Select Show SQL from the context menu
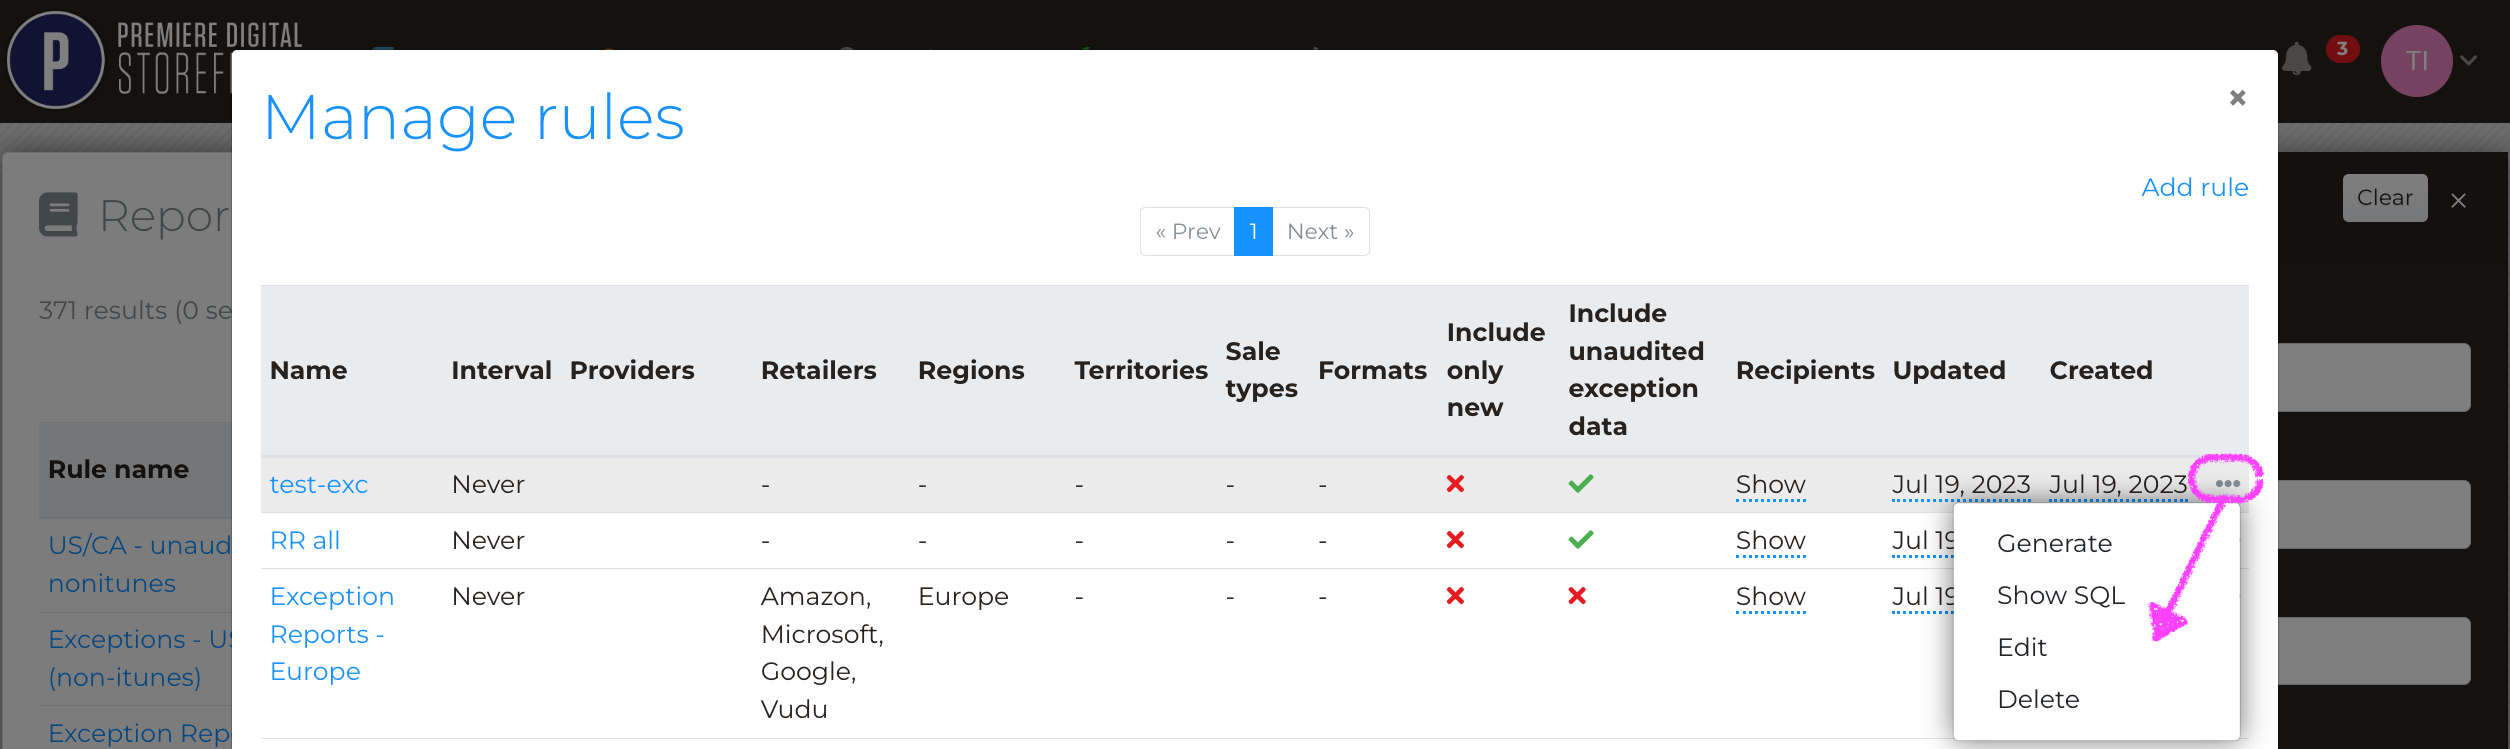The height and width of the screenshot is (749, 2510). [2060, 595]
